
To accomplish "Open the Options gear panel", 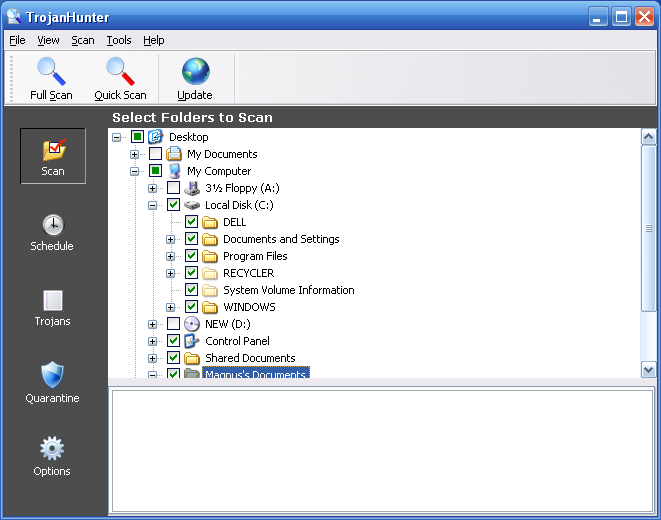I will coord(52,456).
